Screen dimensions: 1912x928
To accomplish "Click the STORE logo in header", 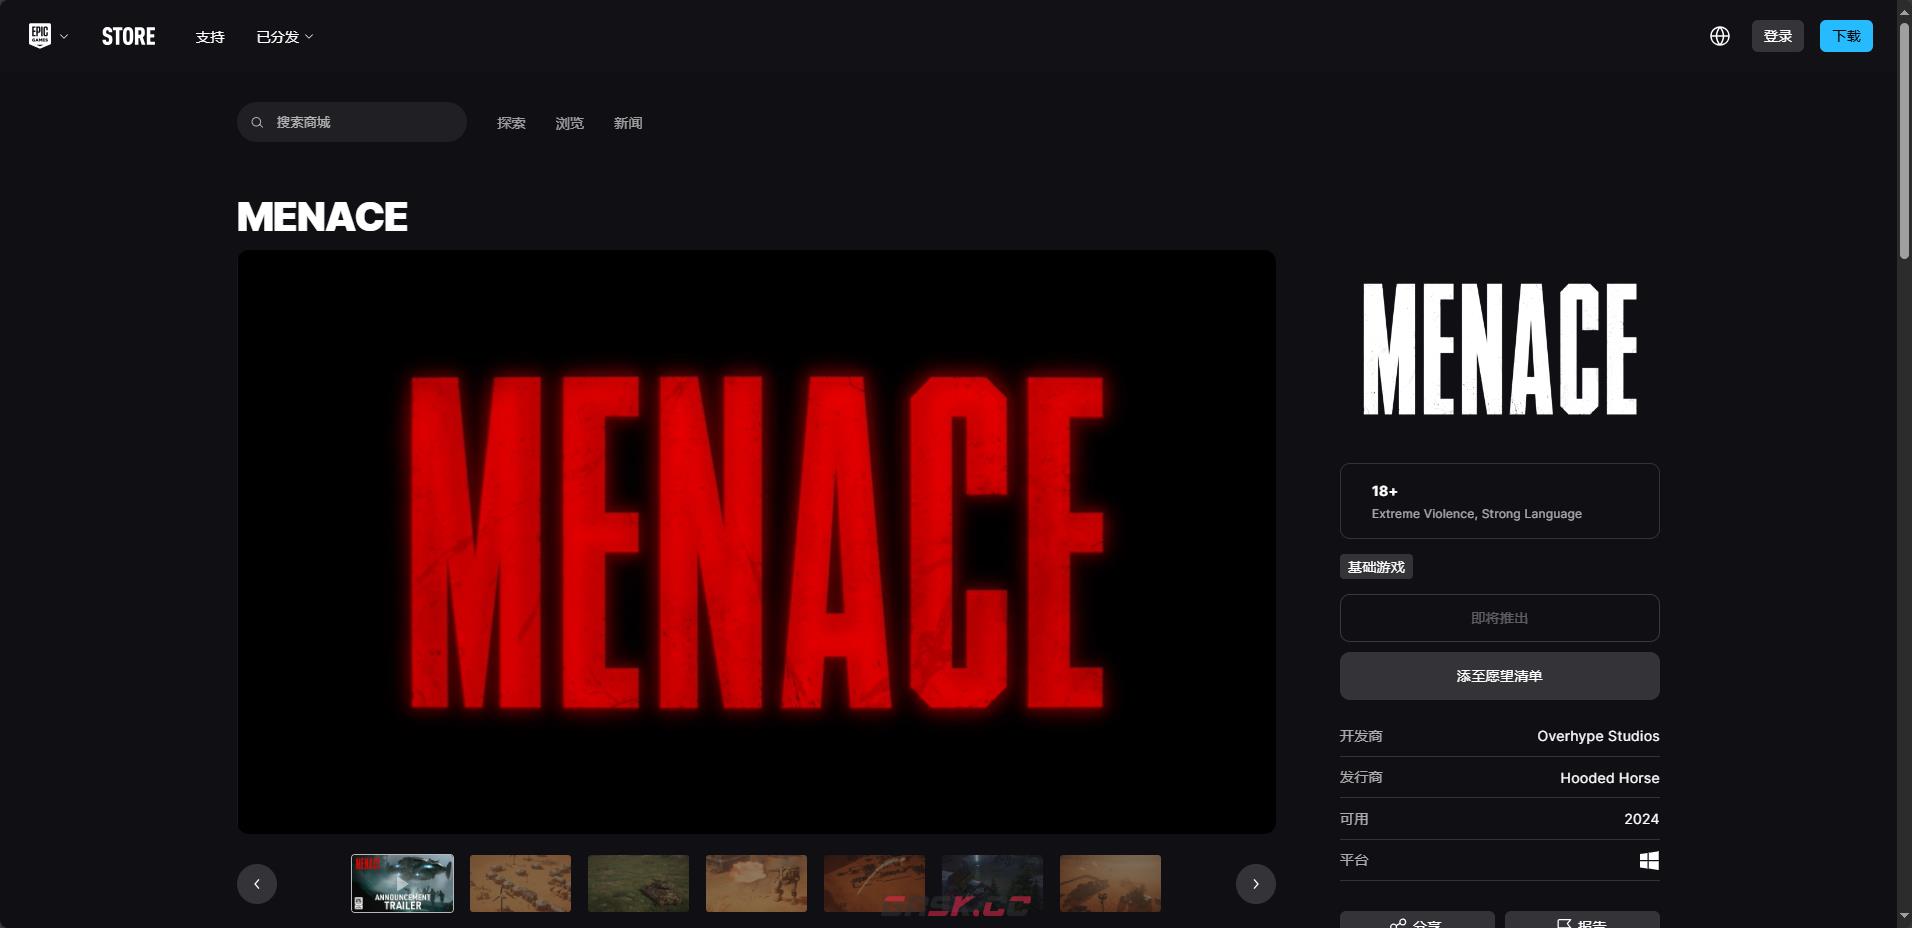I will pos(128,37).
